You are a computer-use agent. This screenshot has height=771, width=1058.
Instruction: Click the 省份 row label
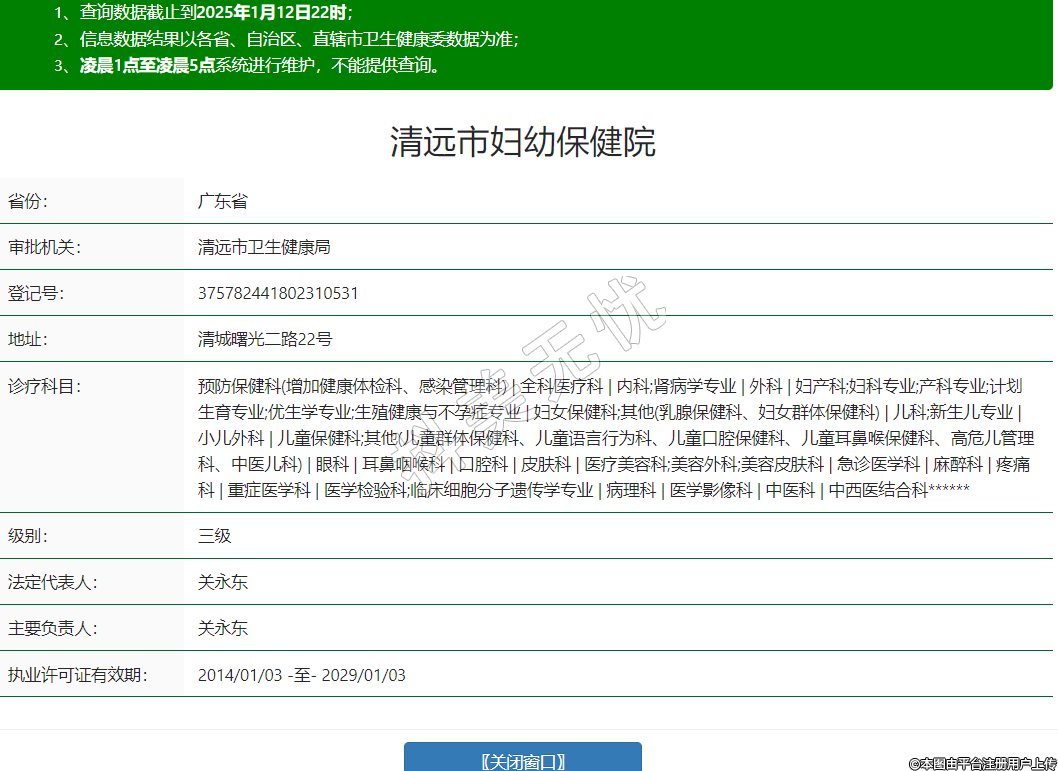[29, 201]
